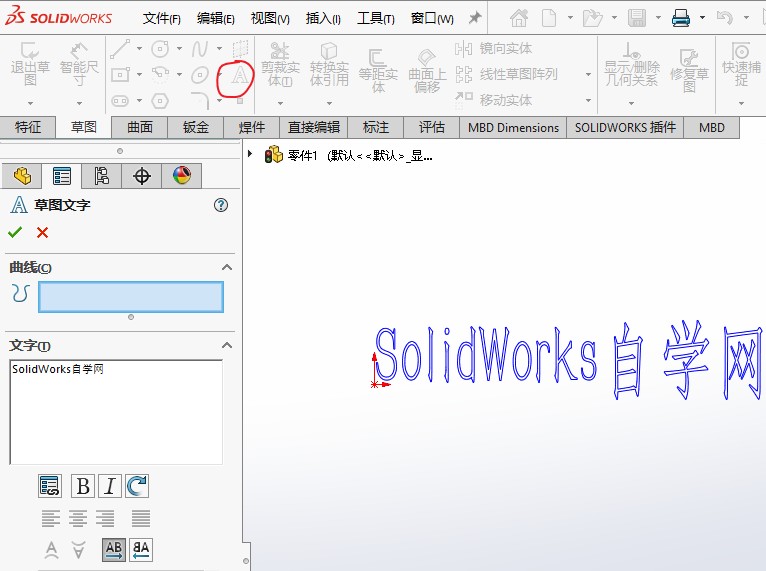766x571 pixels.
Task: Confirm sketch text with green checkmark
Action: point(15,232)
